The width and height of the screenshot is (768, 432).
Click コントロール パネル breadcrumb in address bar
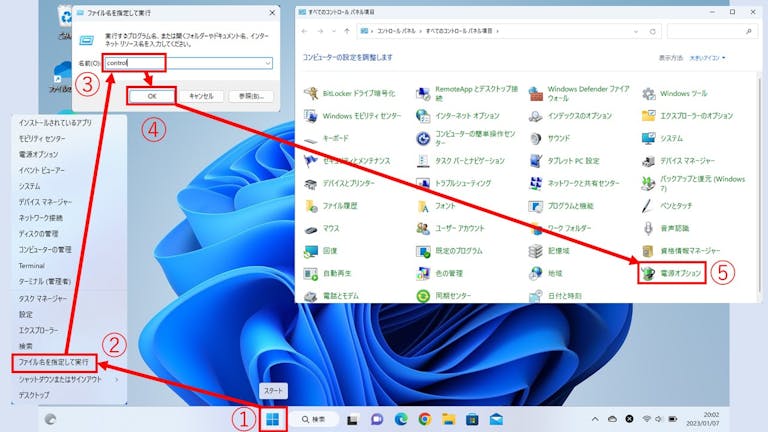396,31
